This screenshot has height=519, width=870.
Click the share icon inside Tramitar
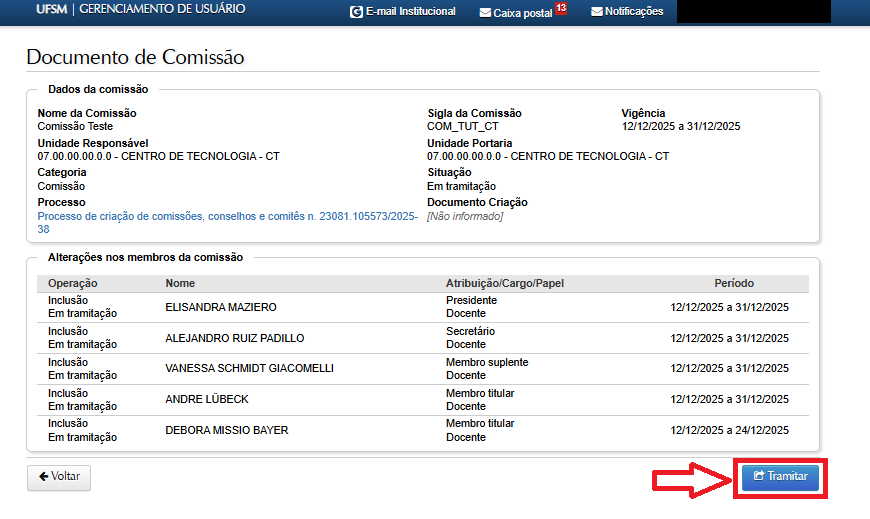click(759, 477)
